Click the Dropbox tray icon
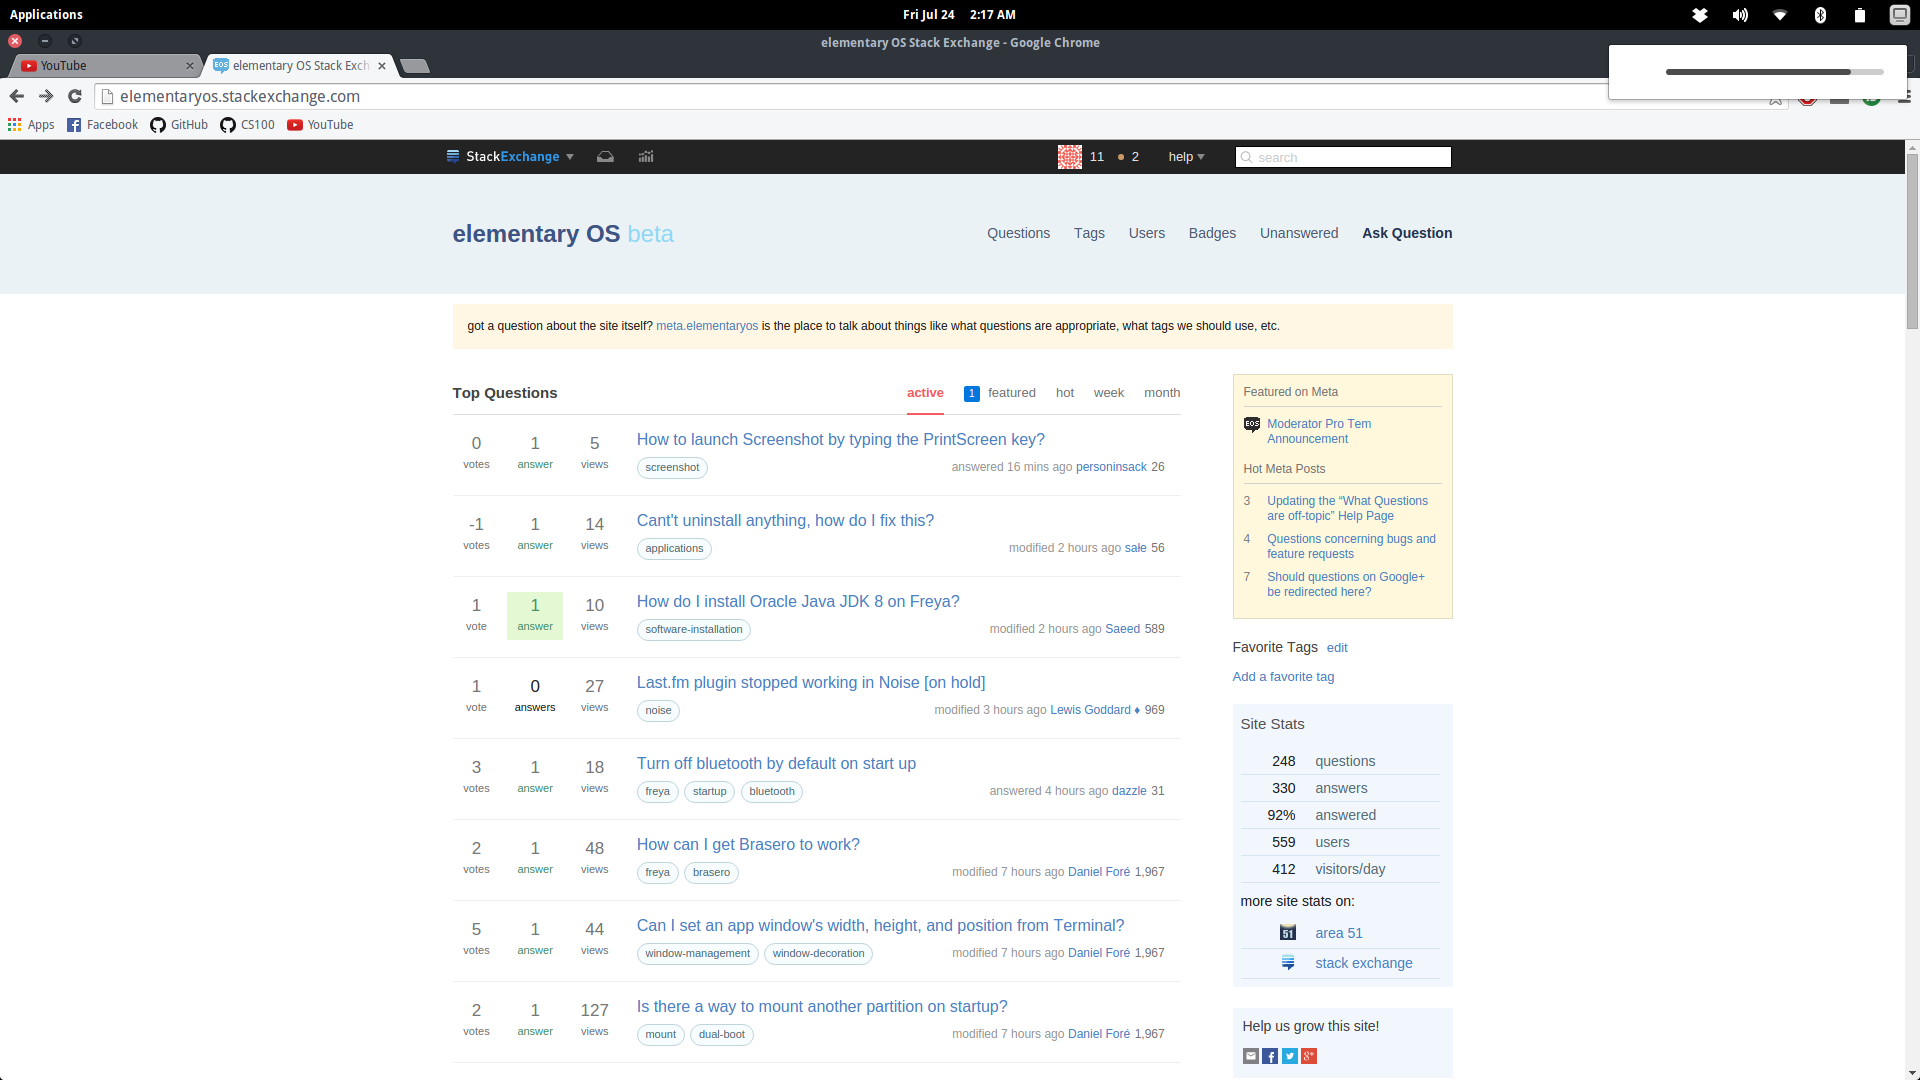 point(1699,15)
